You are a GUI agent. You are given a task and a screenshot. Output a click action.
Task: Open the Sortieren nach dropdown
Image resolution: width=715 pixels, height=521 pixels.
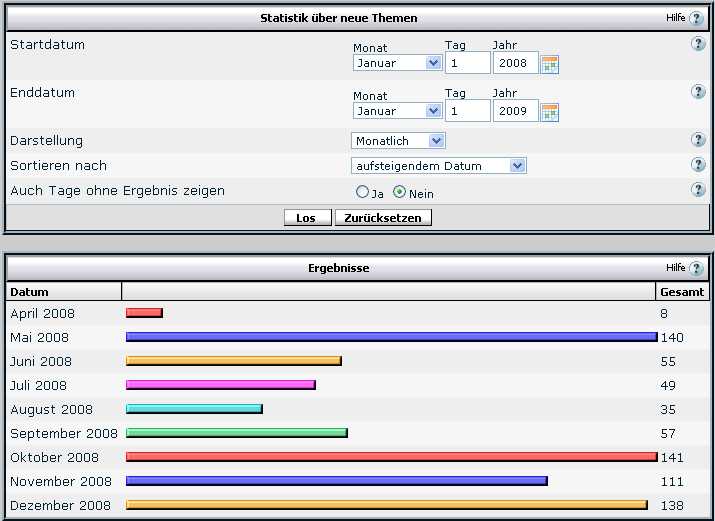pos(438,166)
